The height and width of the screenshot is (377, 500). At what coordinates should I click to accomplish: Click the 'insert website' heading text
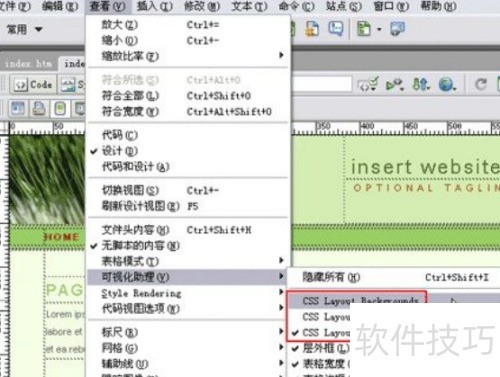coord(425,167)
